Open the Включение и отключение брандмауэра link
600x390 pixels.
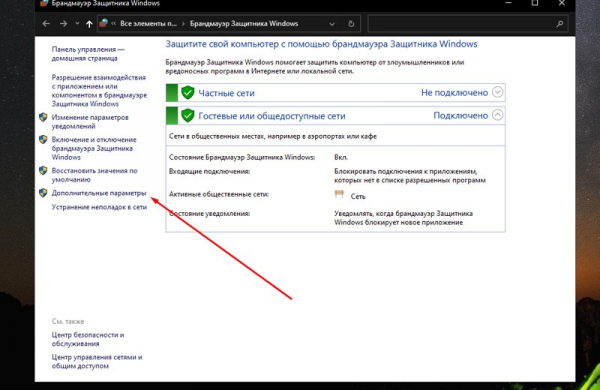tap(94, 148)
